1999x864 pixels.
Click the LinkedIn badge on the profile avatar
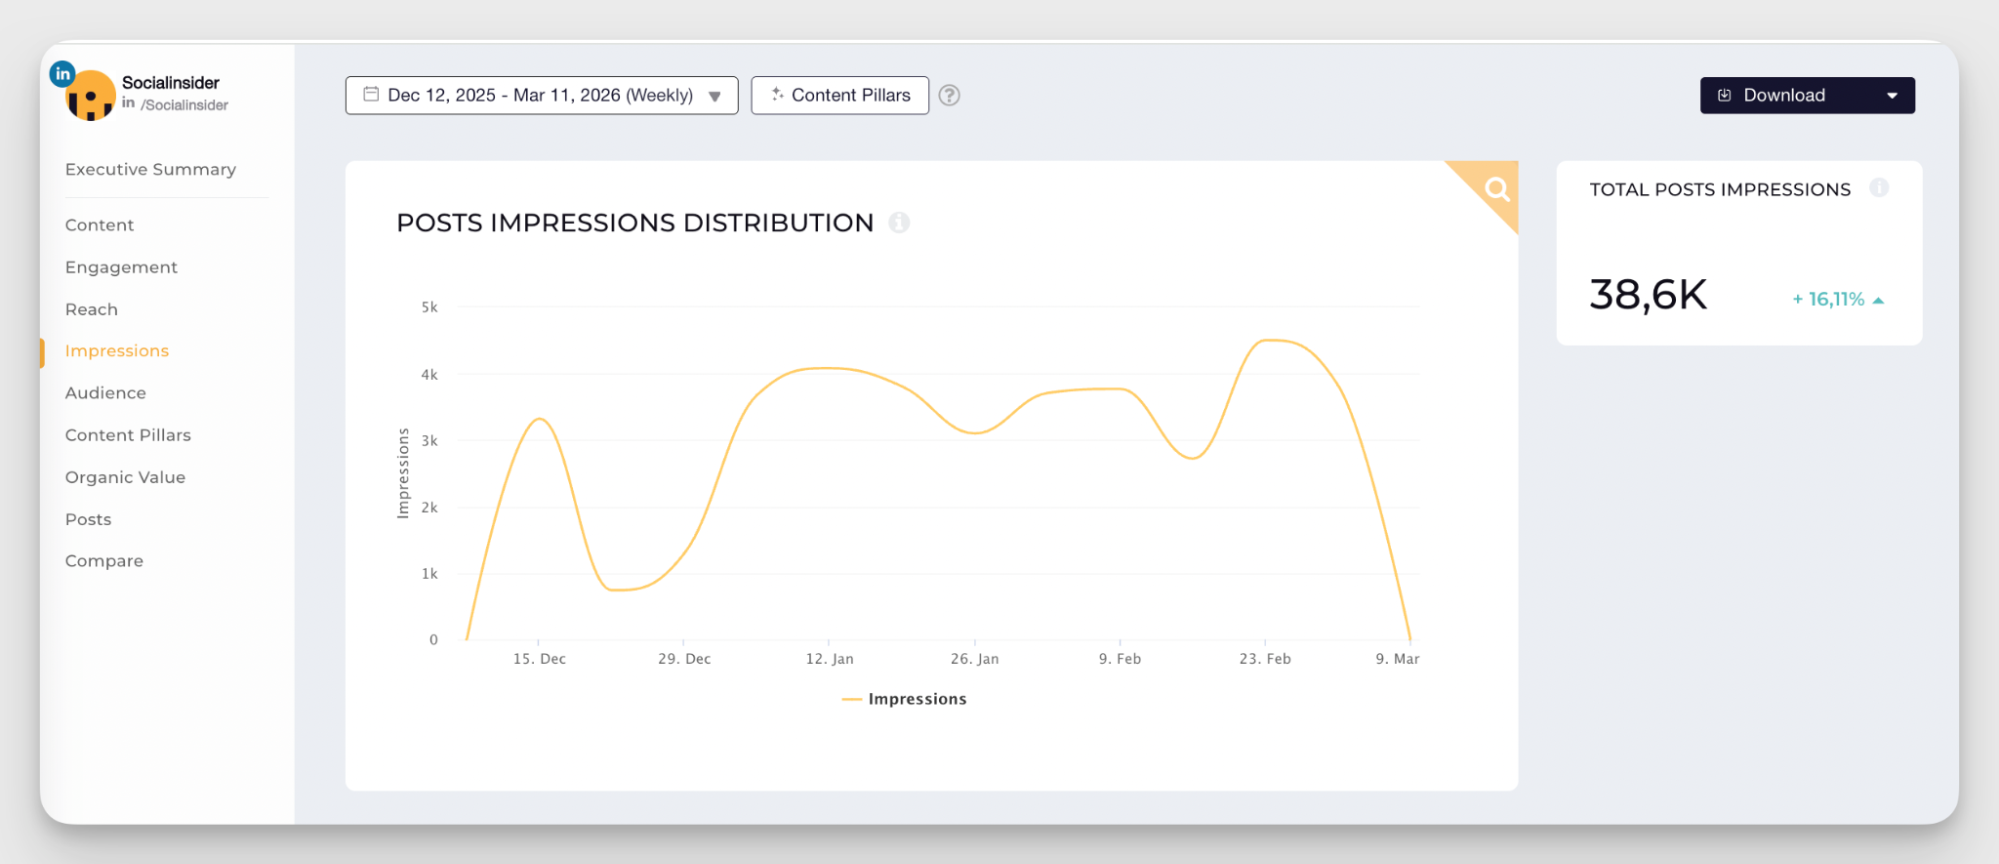pyautogui.click(x=62, y=73)
